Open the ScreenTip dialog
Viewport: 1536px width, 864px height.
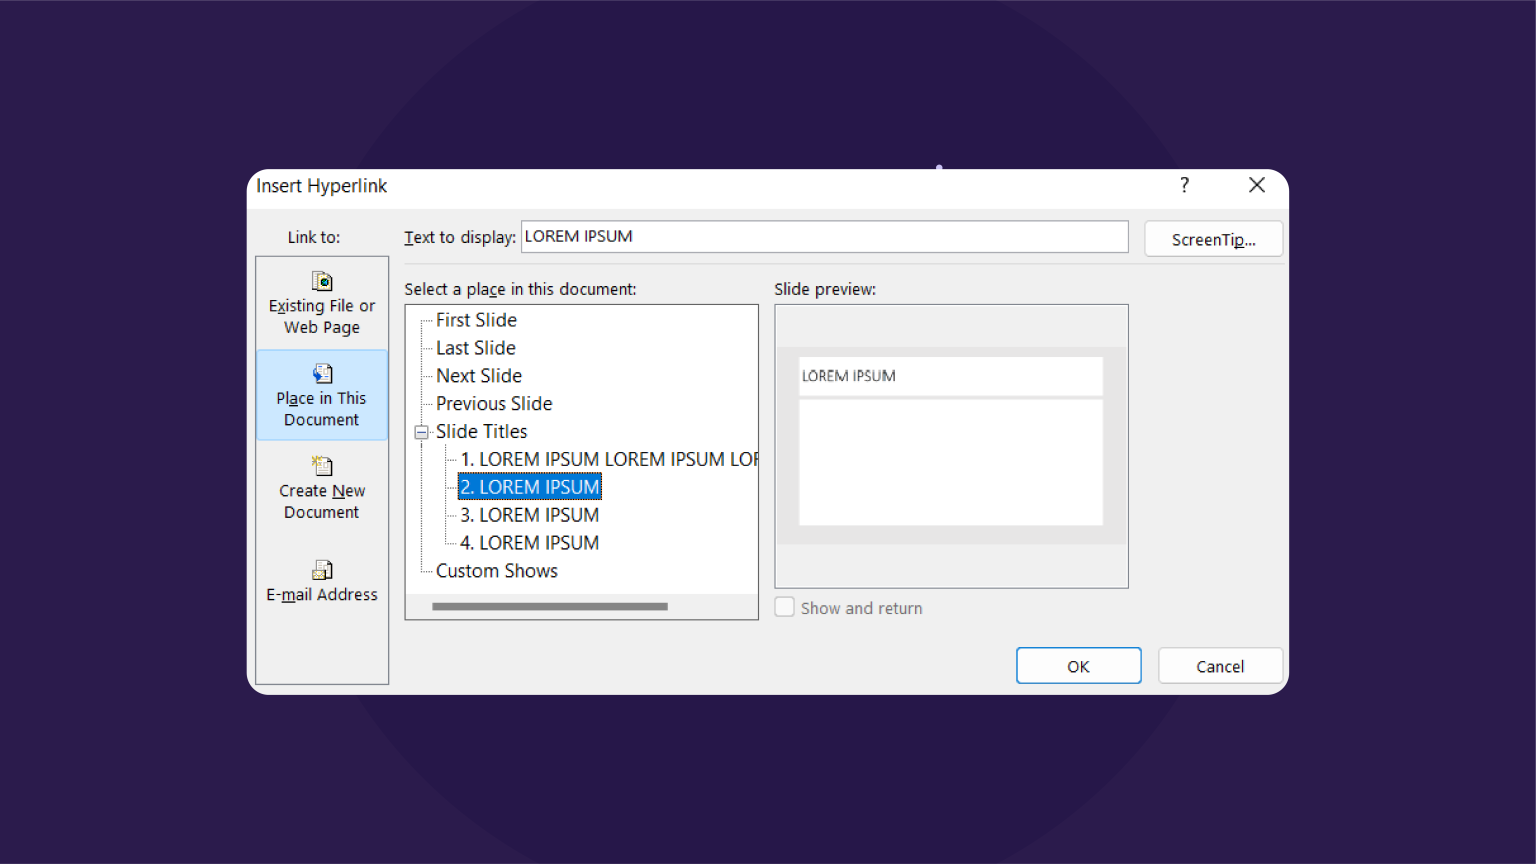[x=1213, y=239]
